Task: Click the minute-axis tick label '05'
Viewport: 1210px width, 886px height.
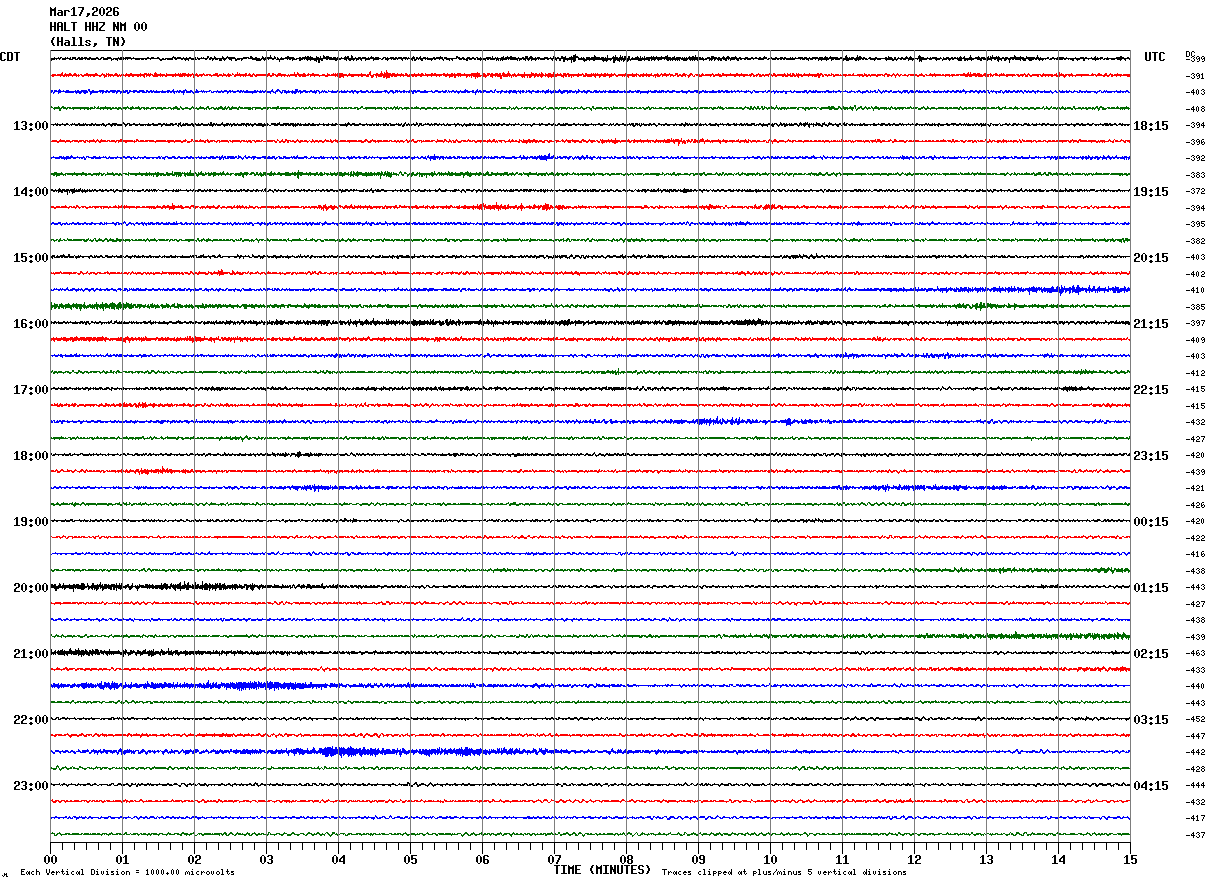Action: (x=410, y=860)
